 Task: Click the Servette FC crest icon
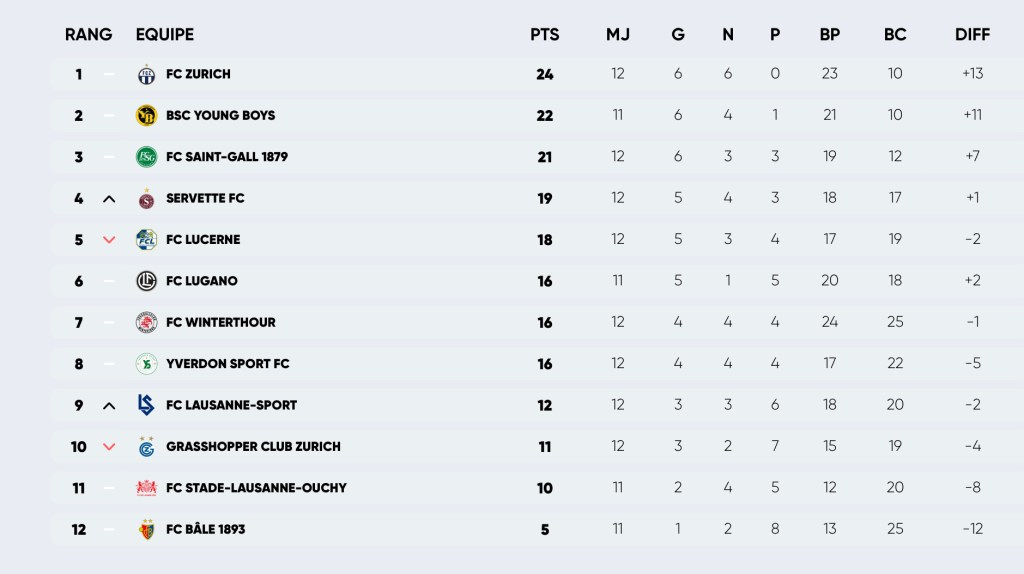[x=146, y=198]
